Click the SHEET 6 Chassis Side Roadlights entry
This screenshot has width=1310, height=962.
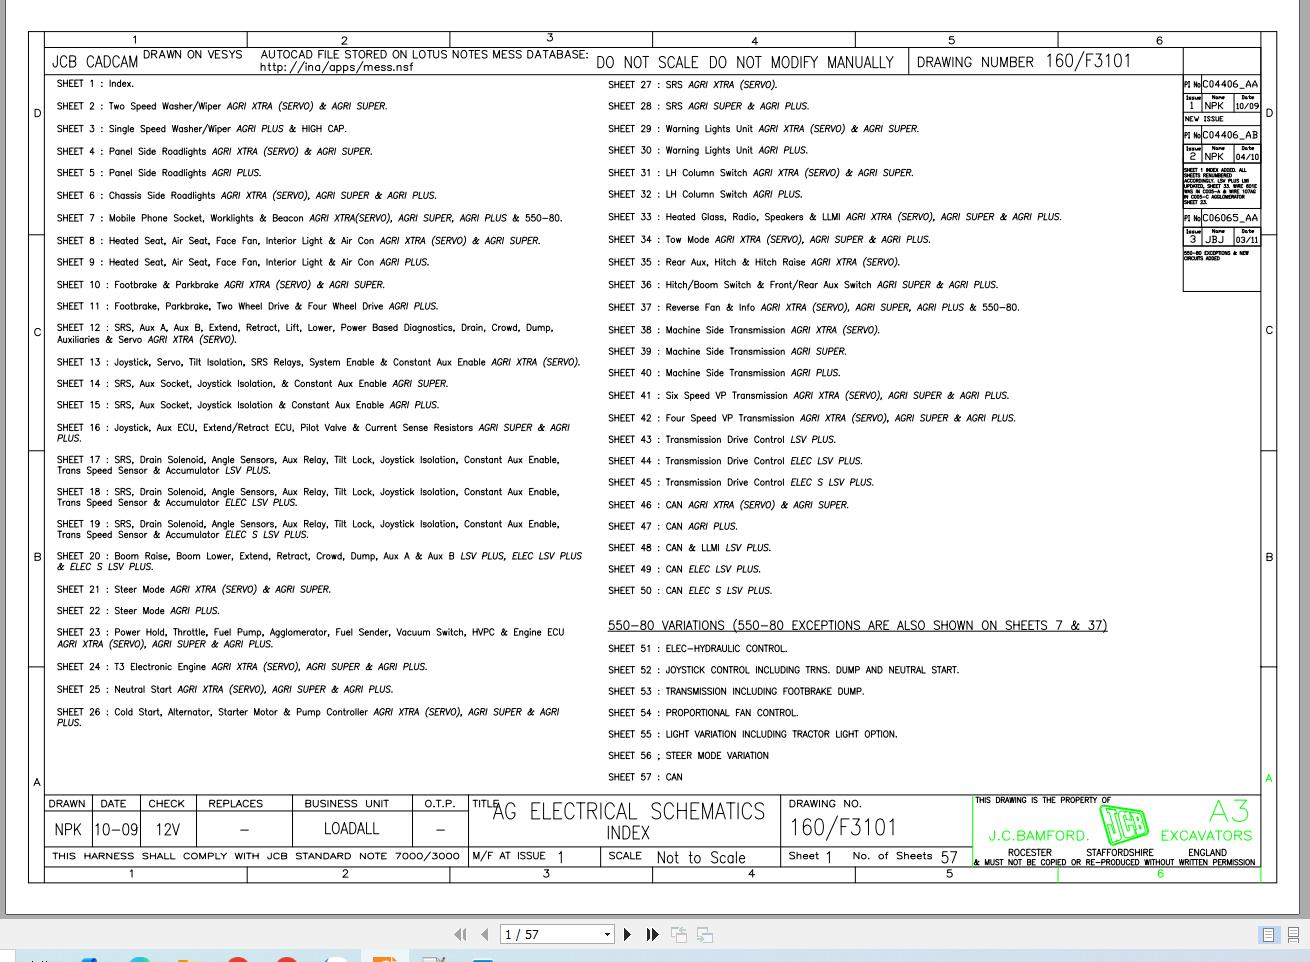[246, 196]
